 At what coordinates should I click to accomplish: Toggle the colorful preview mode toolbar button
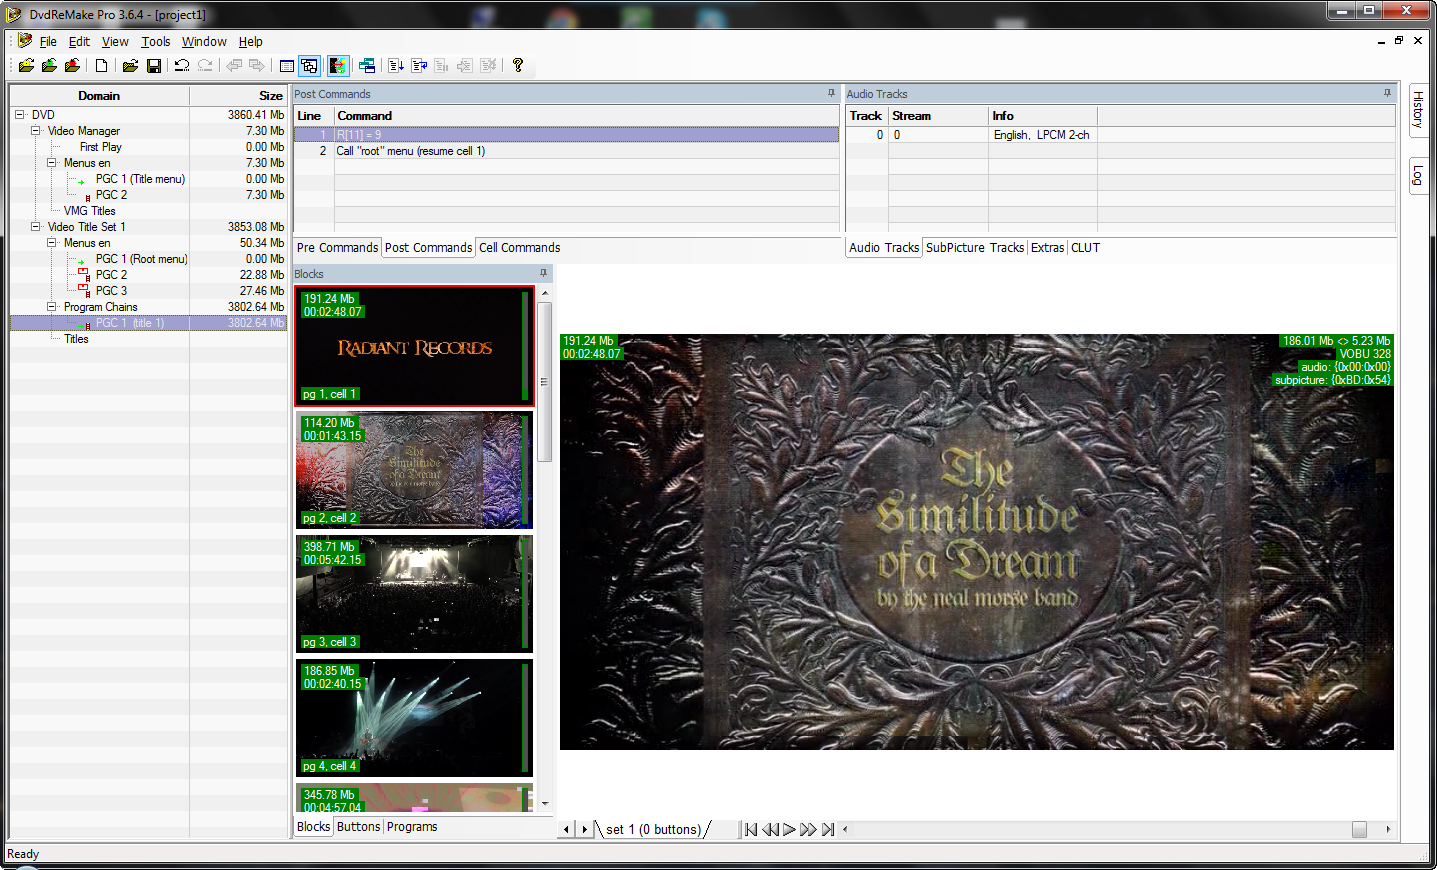tap(338, 66)
